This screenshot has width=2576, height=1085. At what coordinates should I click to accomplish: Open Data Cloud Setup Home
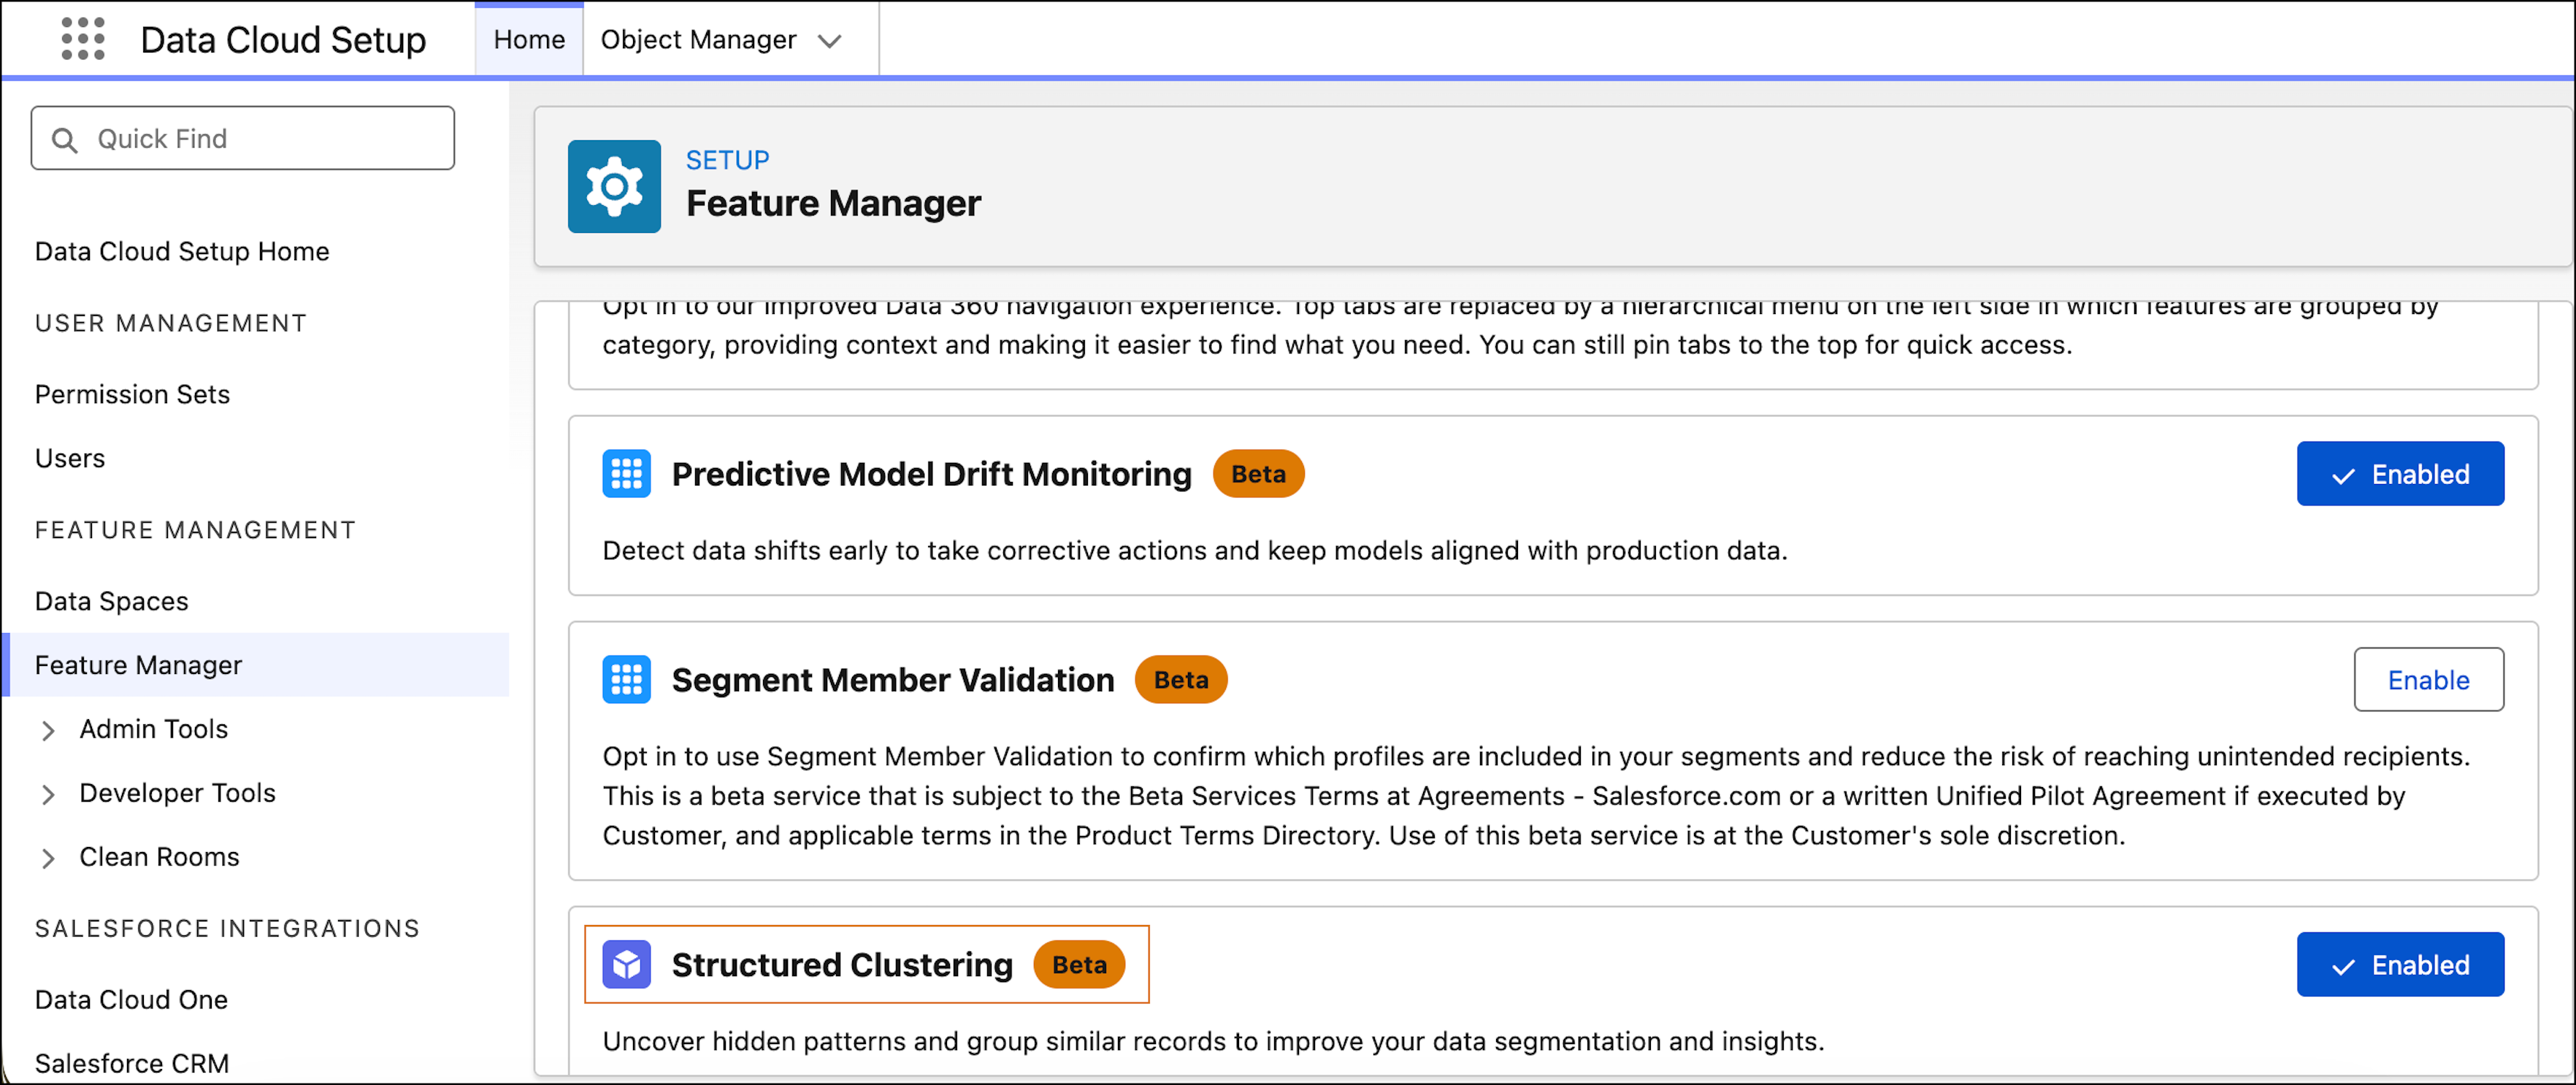[182, 251]
